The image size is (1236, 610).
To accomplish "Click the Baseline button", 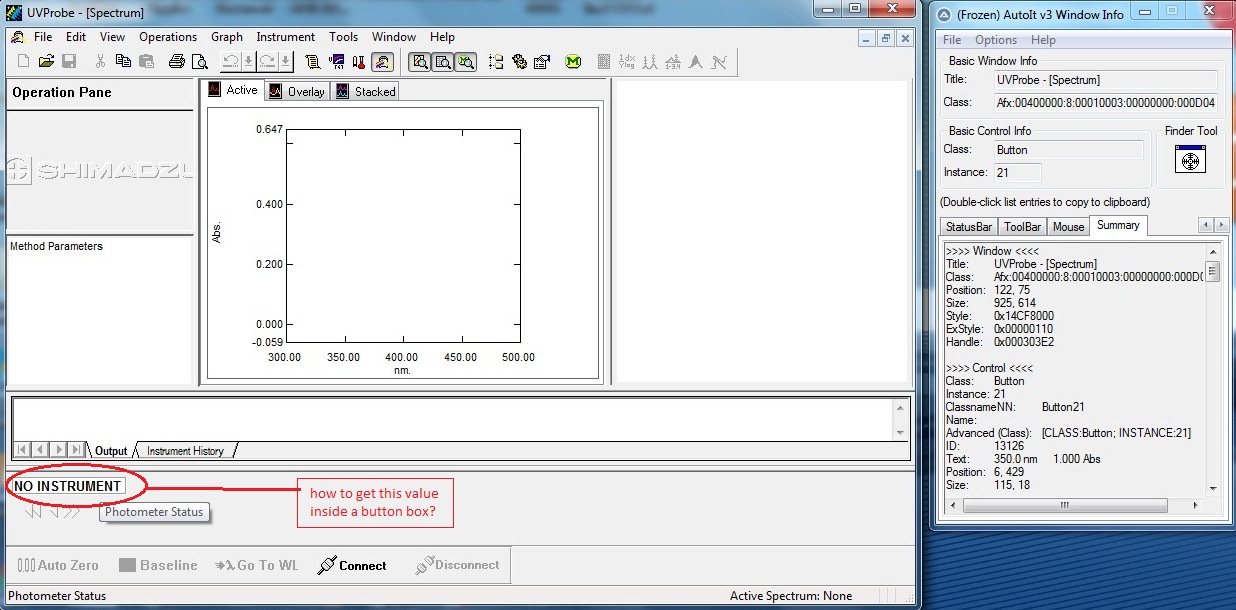I will click(x=158, y=565).
